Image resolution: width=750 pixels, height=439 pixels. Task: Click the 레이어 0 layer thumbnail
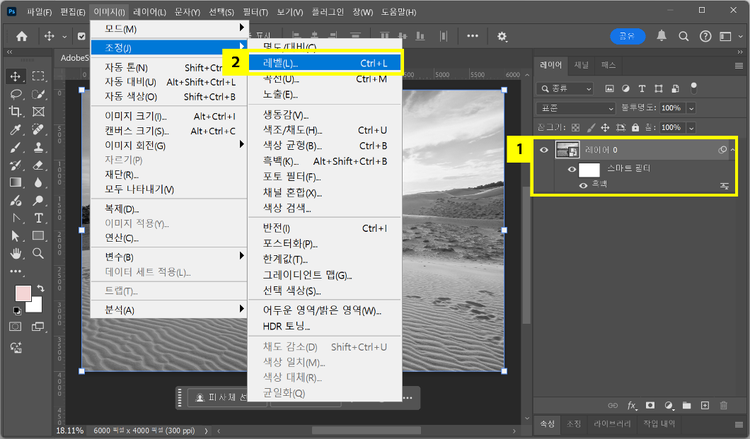[568, 150]
